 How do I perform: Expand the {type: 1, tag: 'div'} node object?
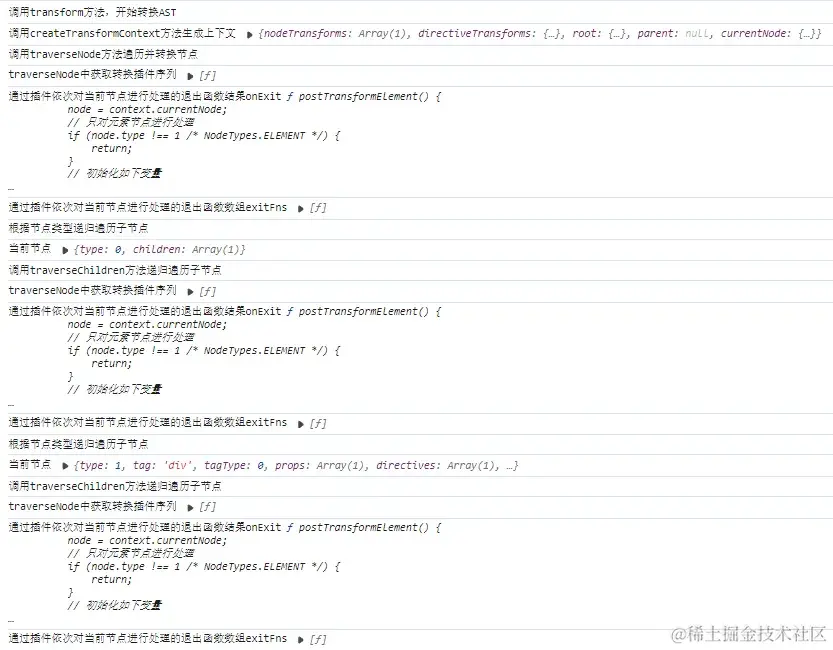tap(65, 466)
